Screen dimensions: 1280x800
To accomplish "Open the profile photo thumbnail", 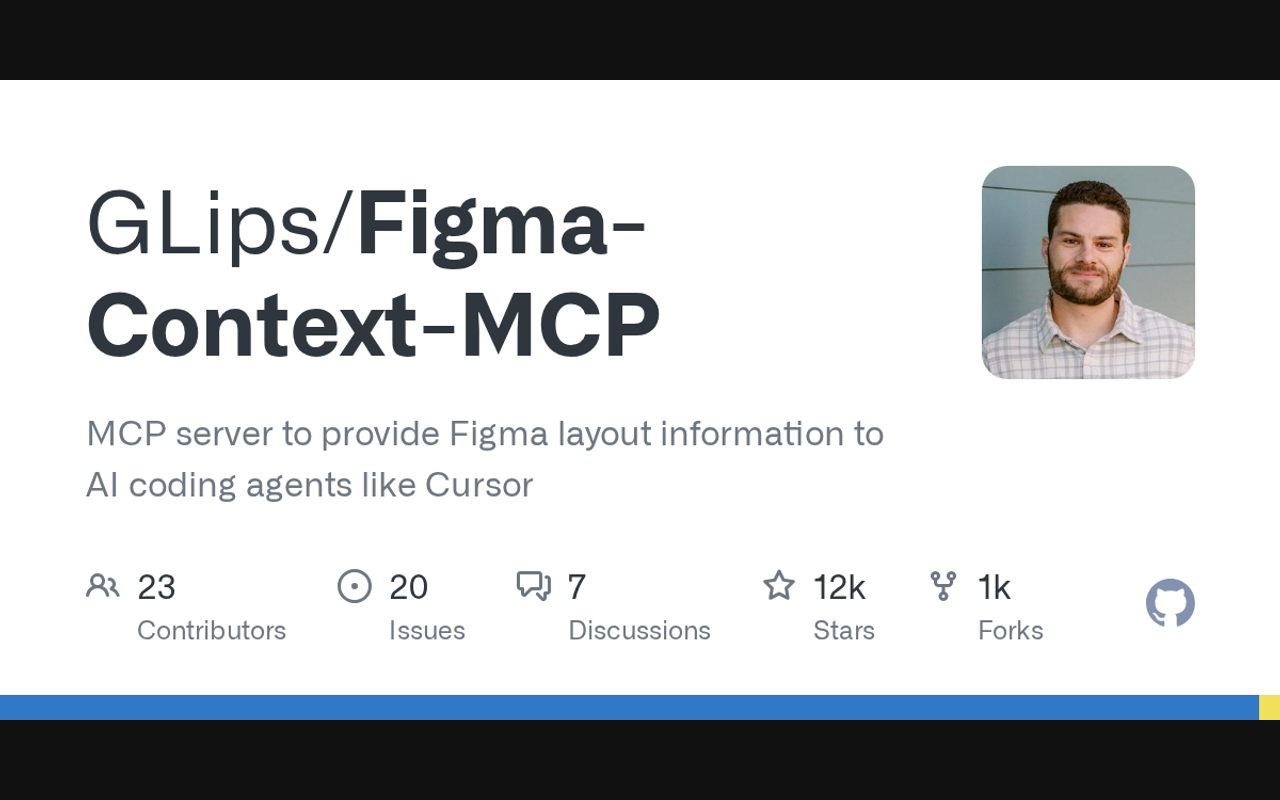I will pos(1088,272).
